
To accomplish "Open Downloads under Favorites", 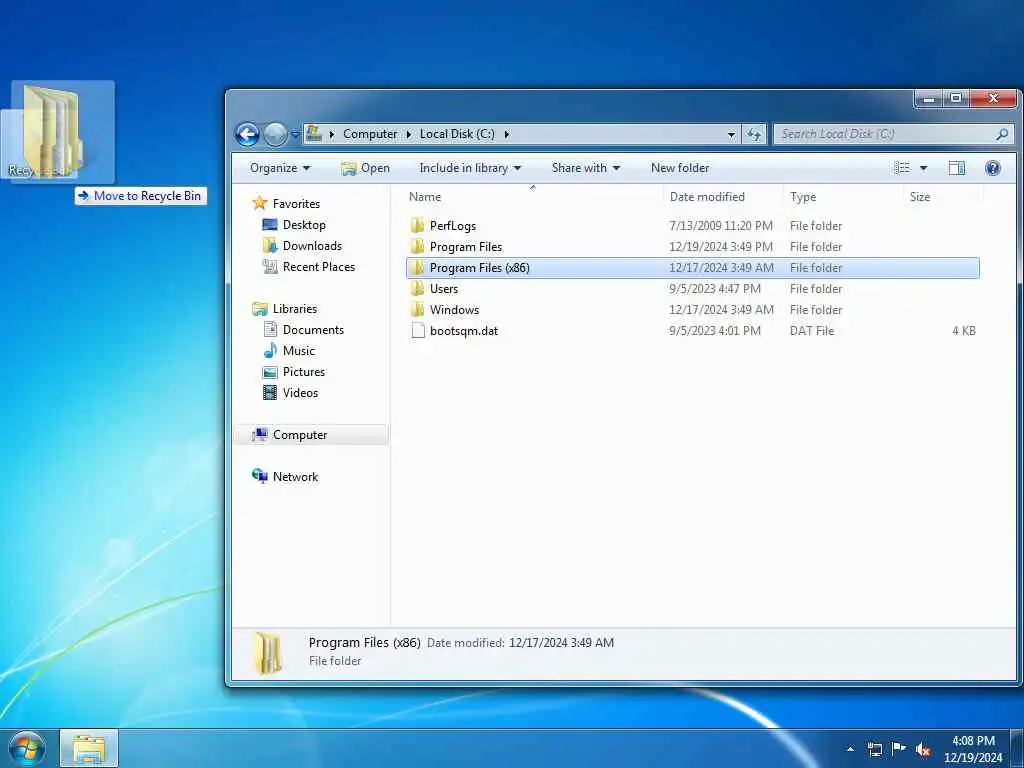I will [x=302, y=246].
